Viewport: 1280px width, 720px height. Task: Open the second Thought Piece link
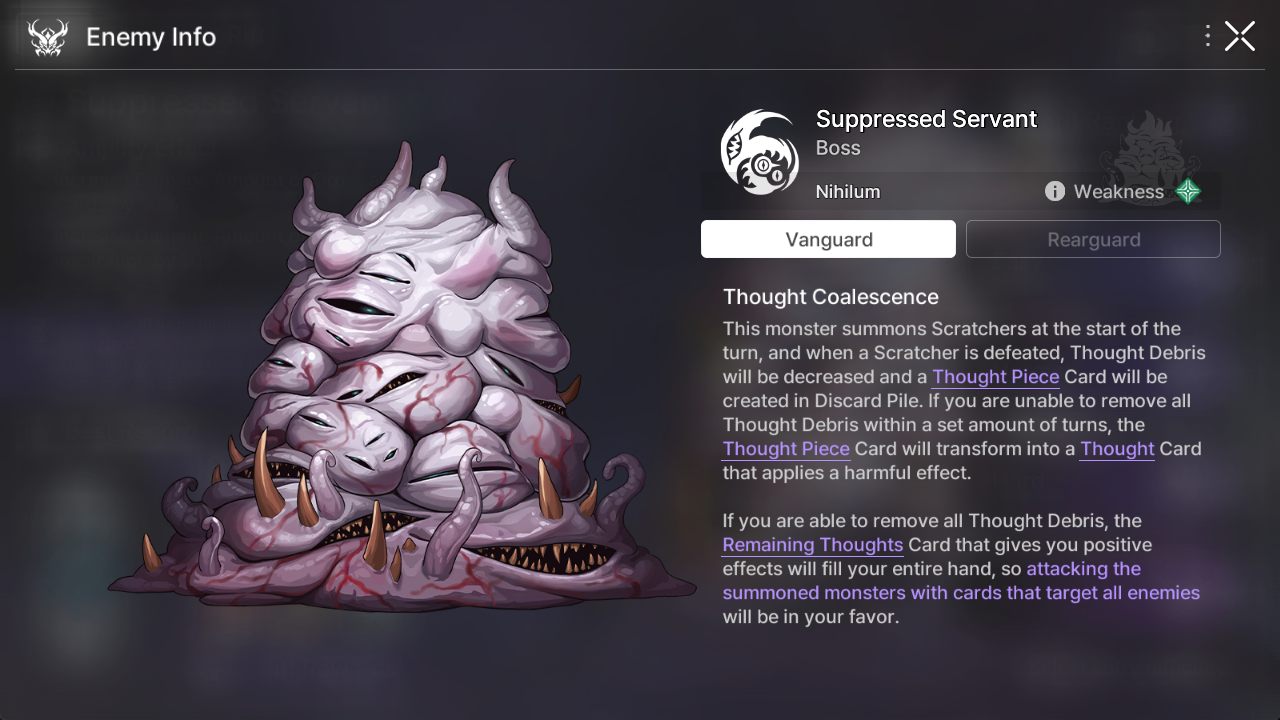pos(786,449)
